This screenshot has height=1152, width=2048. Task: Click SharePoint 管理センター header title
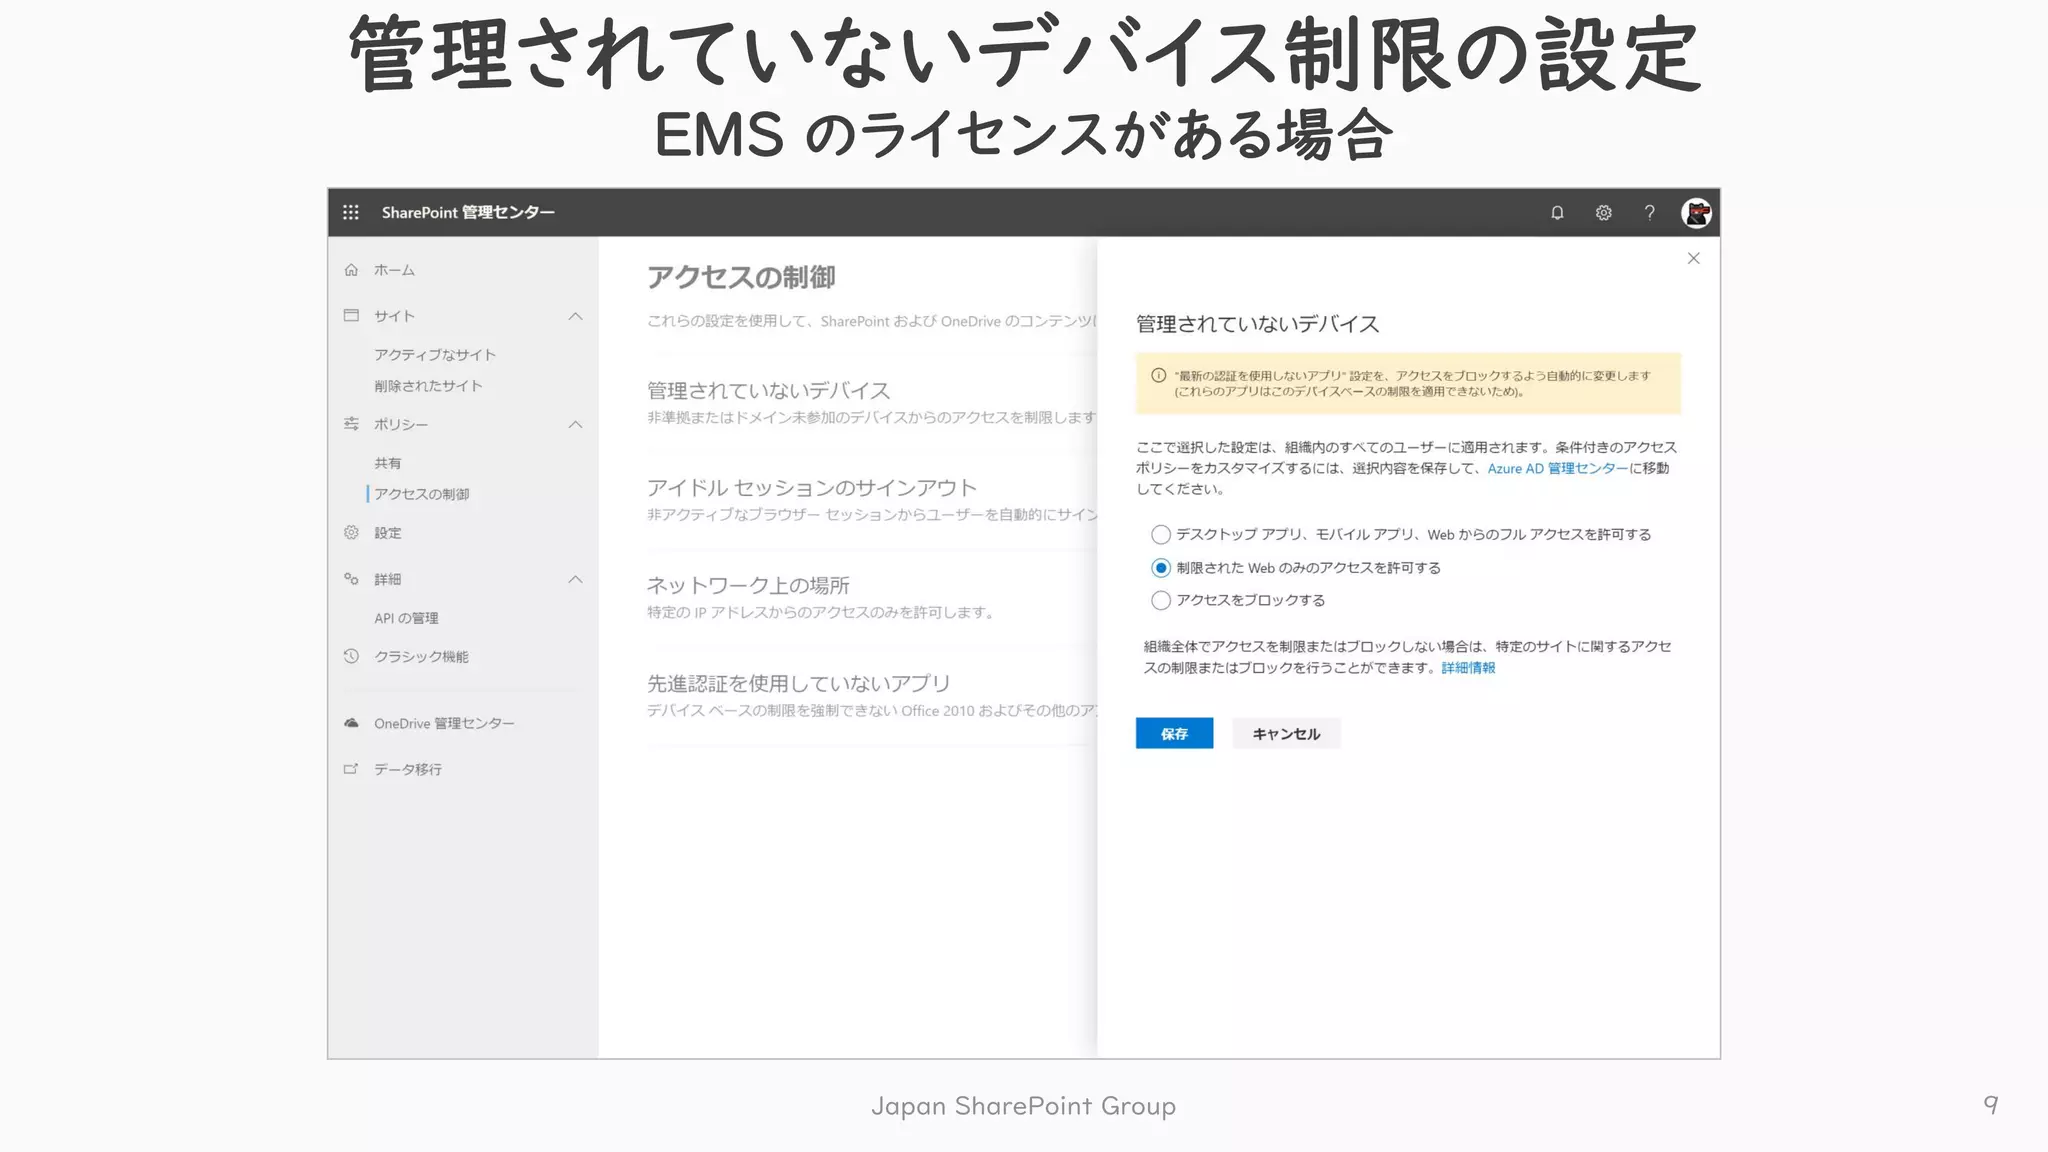[x=468, y=212]
